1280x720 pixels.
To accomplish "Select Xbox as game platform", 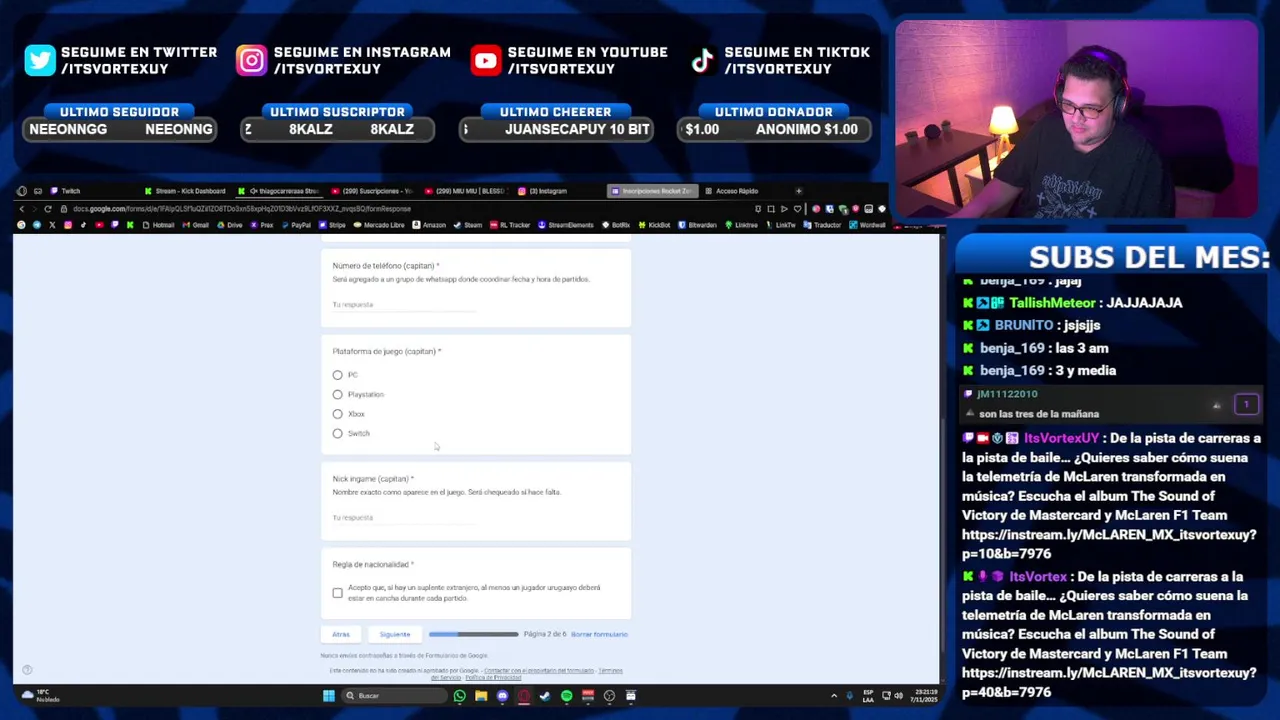I will (338, 414).
